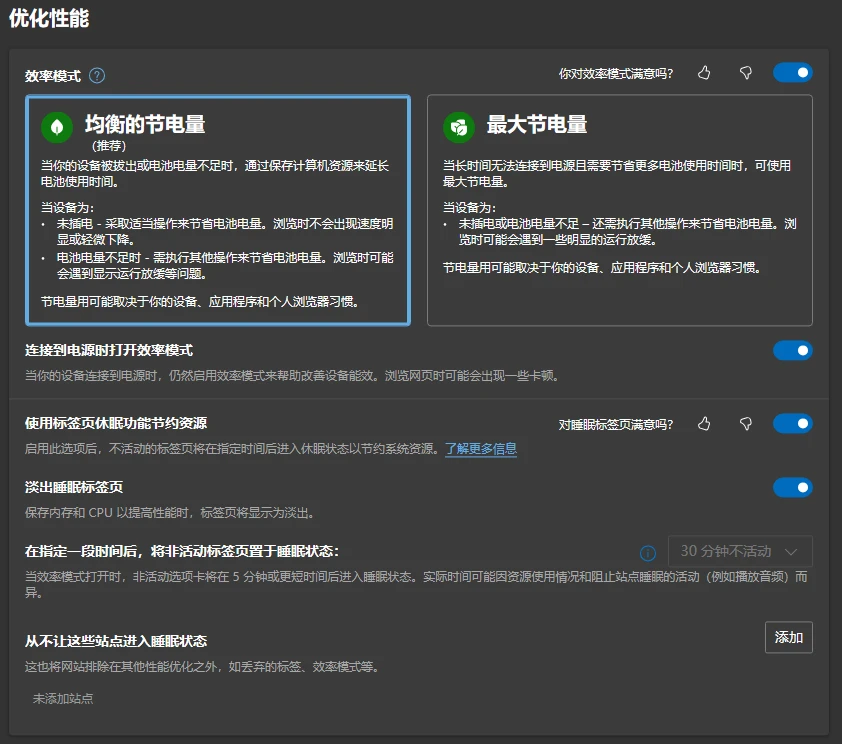Image resolution: width=842 pixels, height=744 pixels.
Task: Open the 了解更多信息 link
Action: tap(481, 448)
